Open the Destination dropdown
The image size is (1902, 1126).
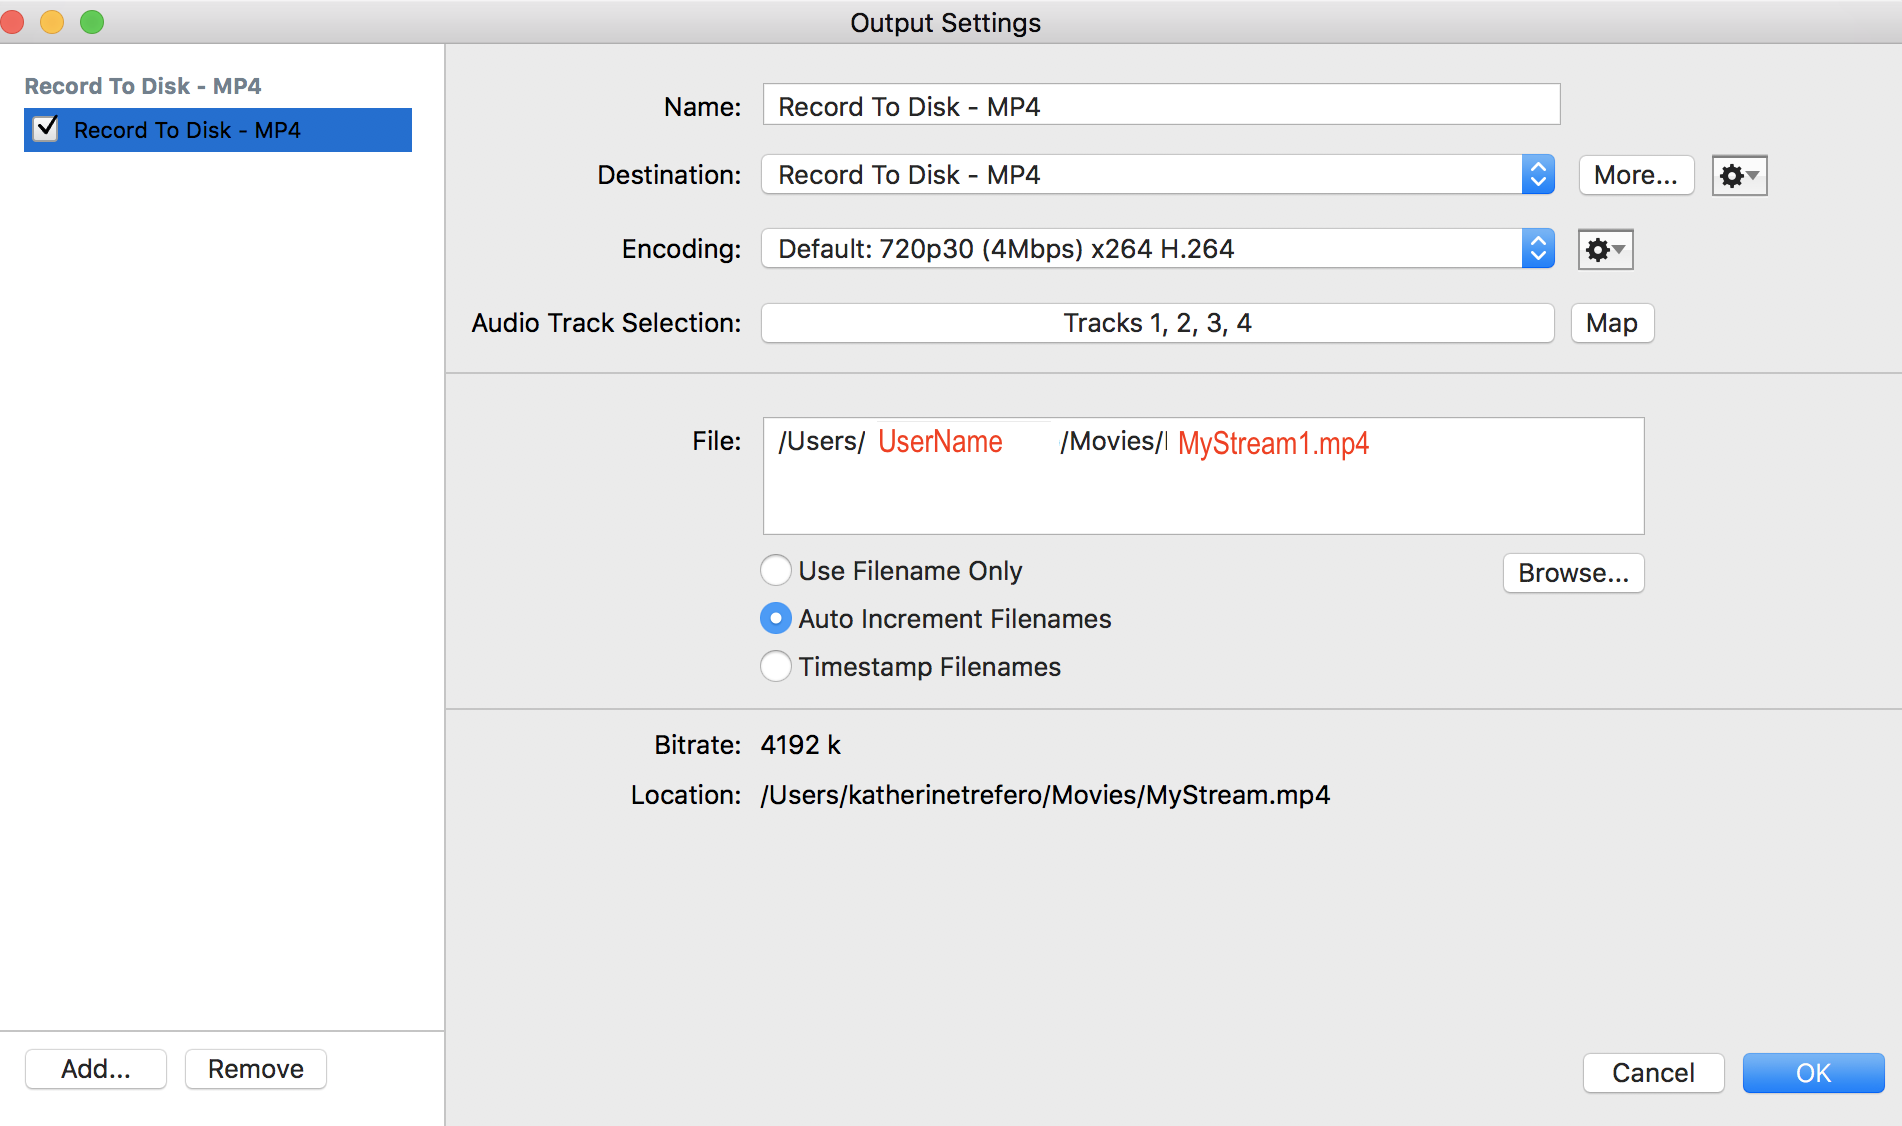point(1158,175)
